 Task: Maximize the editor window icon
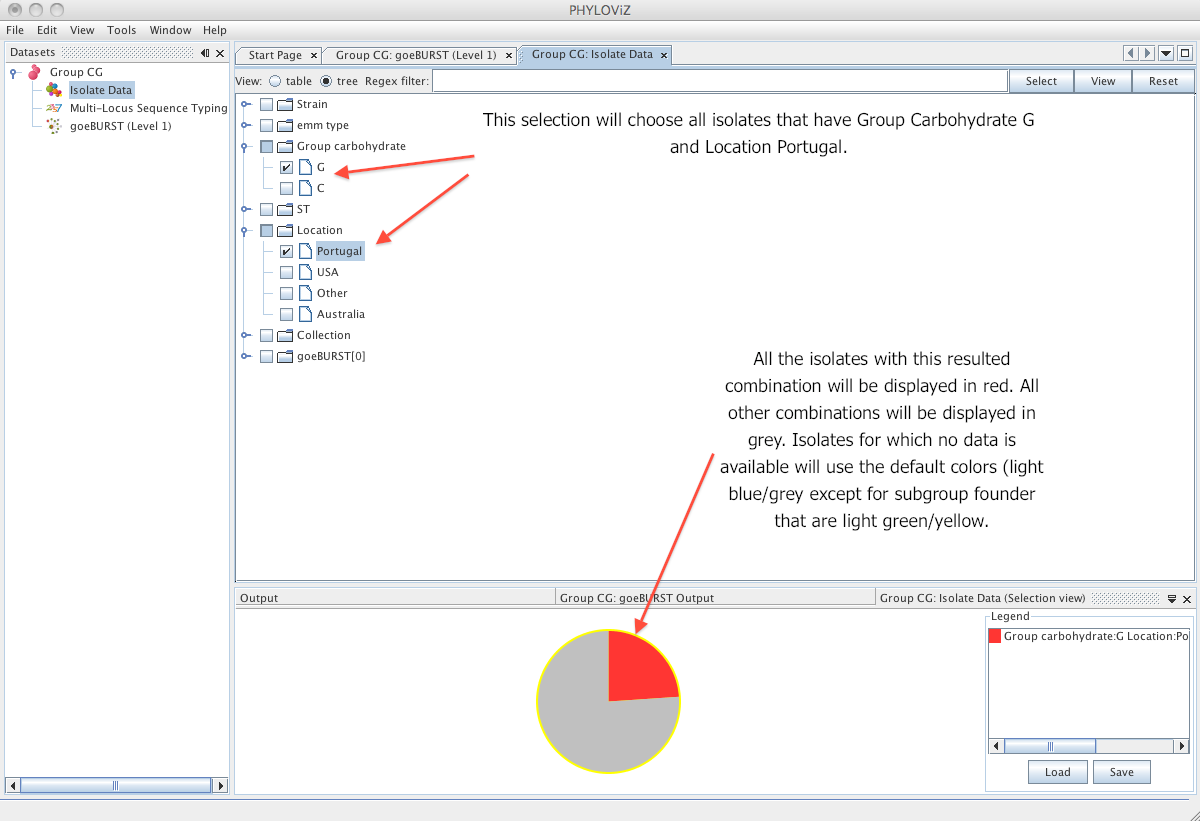click(x=1184, y=53)
